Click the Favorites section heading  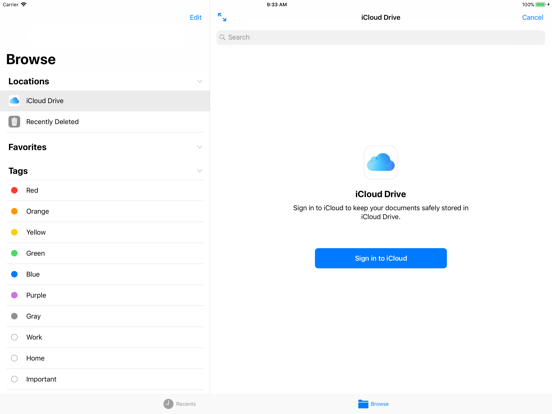[x=27, y=147]
